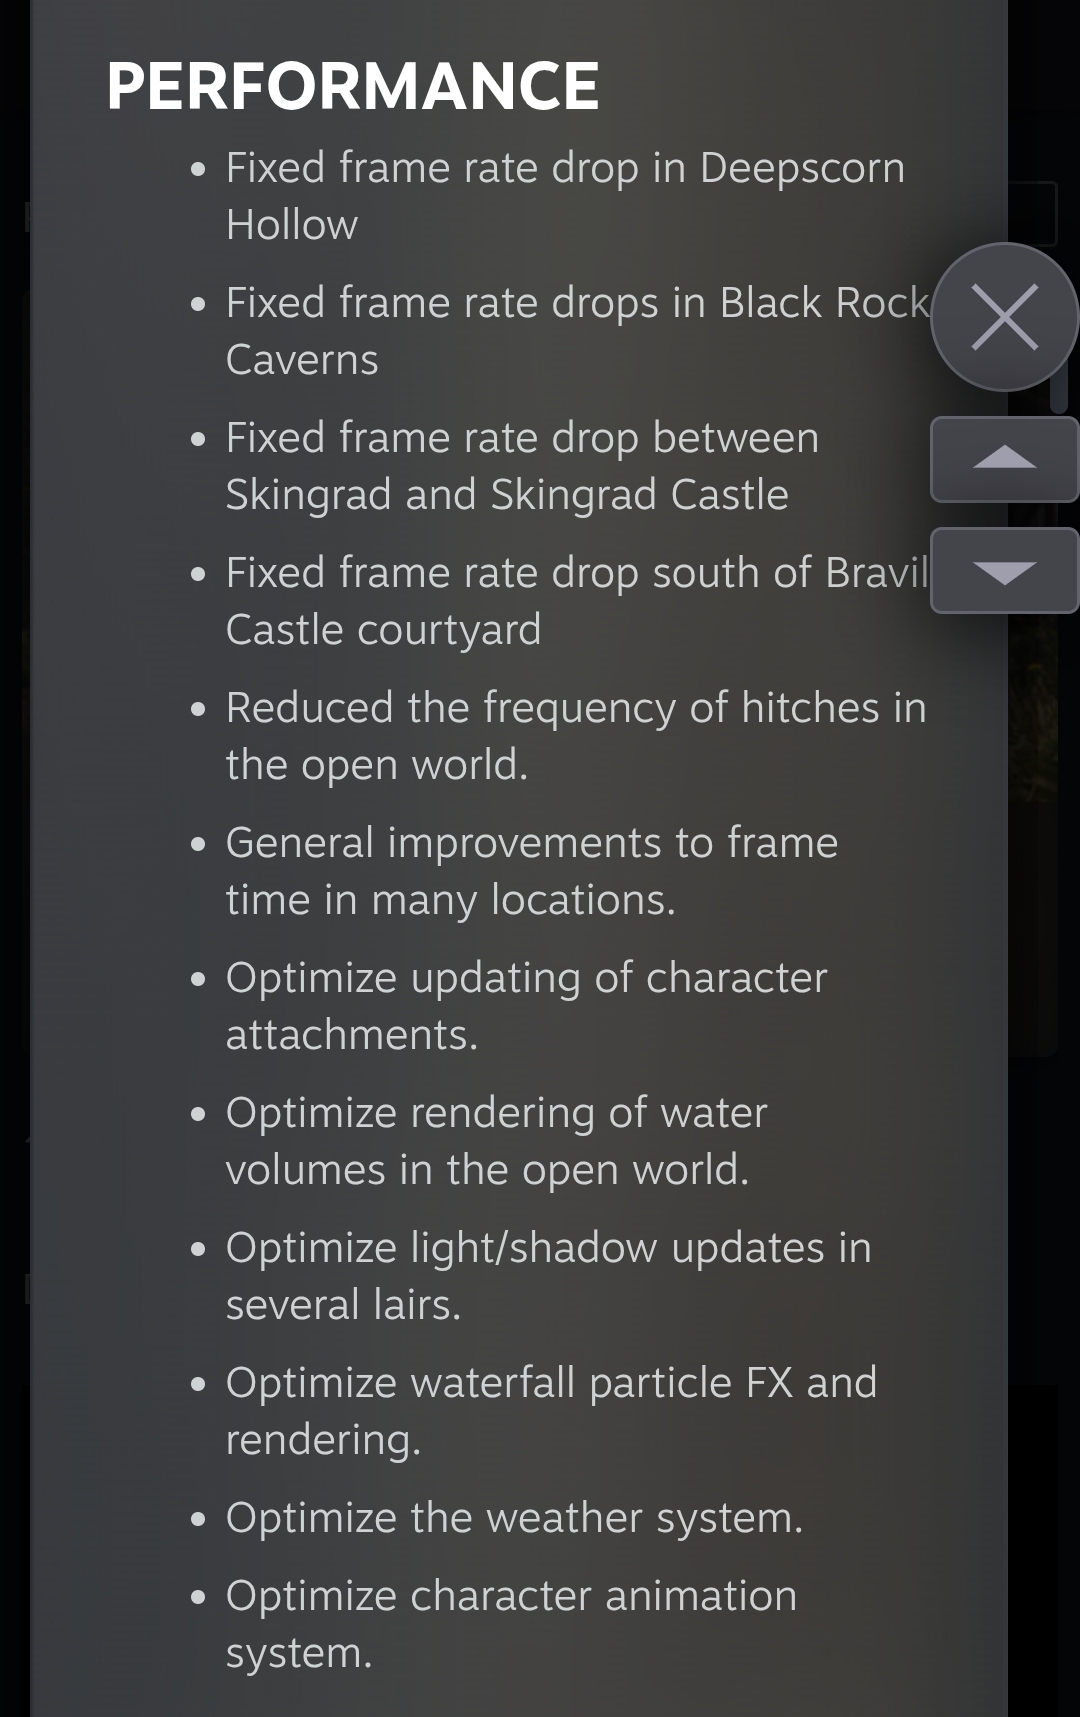Select the Skingrad Castle frame rate note
Screen dimensions: 1080x1717
[522, 466]
